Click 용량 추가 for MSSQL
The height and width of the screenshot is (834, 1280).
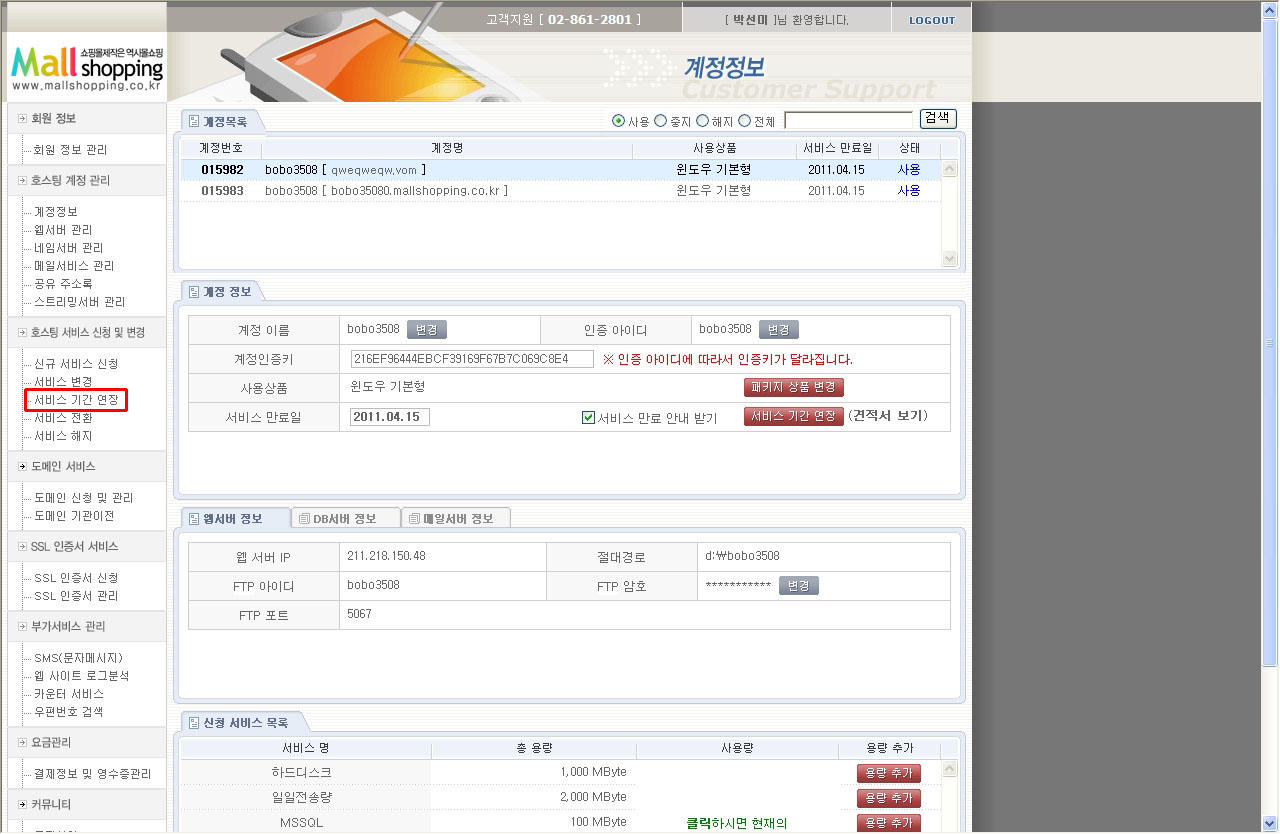[888, 823]
